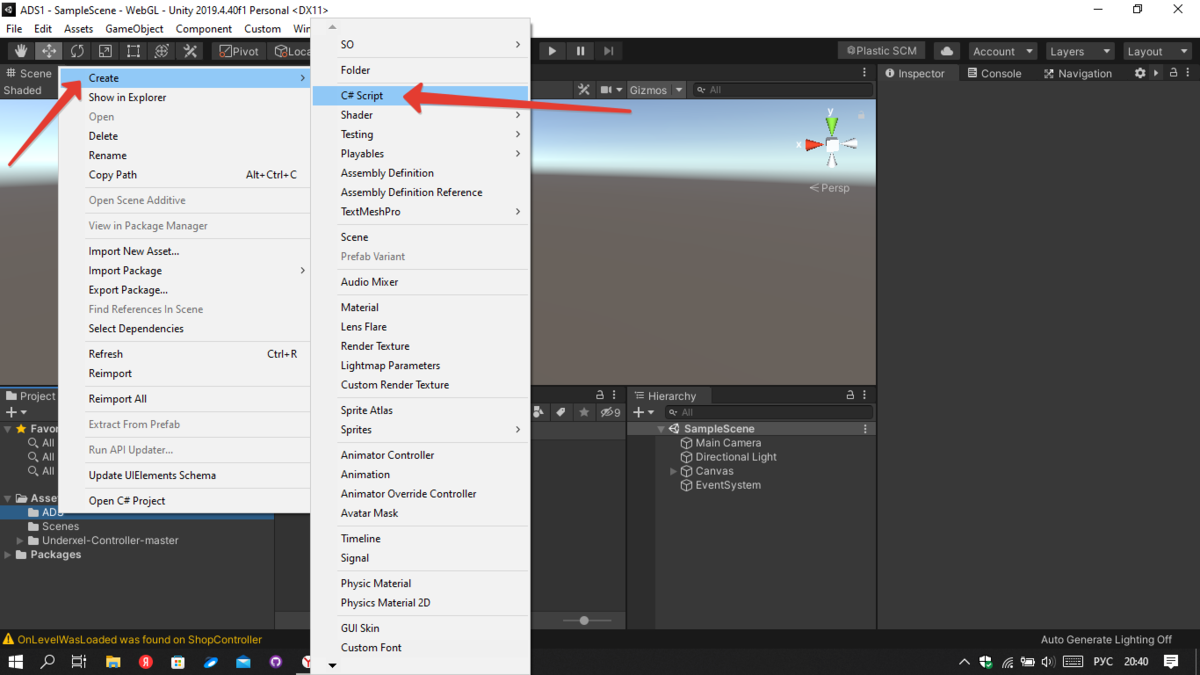This screenshot has height=675, width=1200.
Task: Select the Hand tool in Unity toolbar
Action: point(21,51)
